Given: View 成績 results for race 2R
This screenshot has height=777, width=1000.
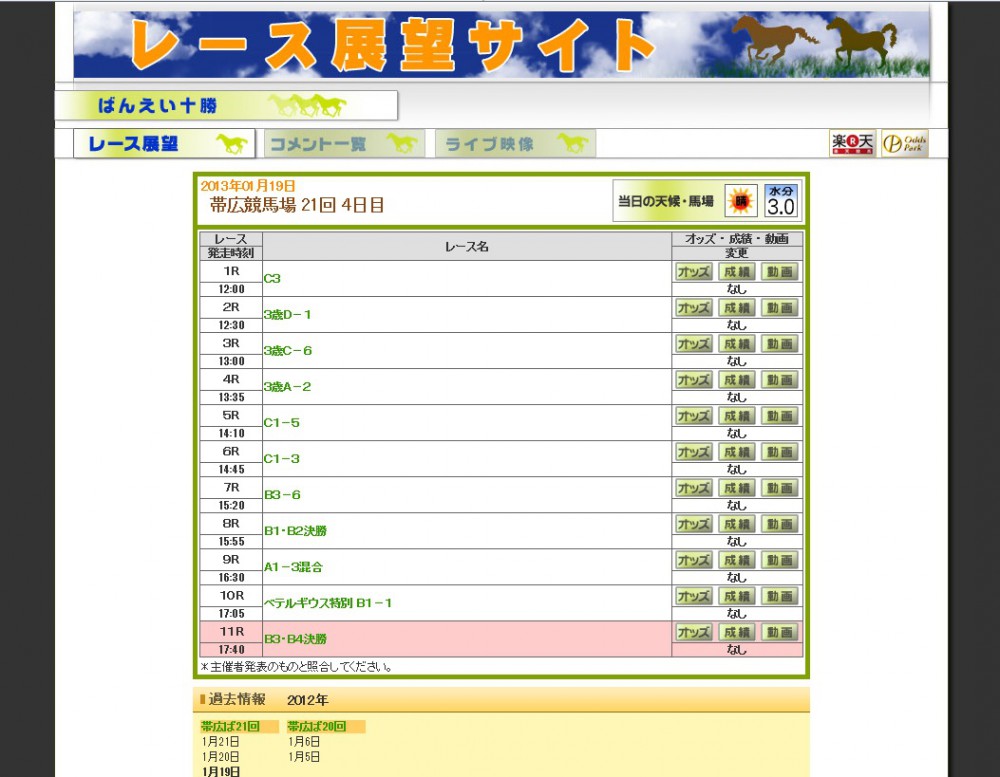Looking at the screenshot, I should tap(737, 308).
